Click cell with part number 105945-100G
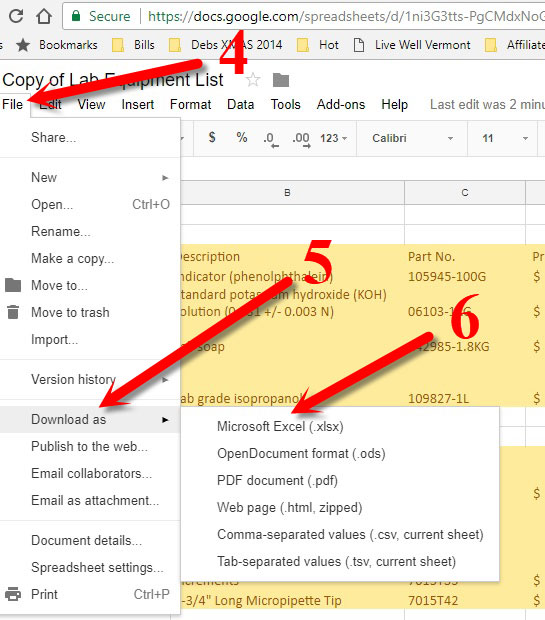 click(x=465, y=276)
